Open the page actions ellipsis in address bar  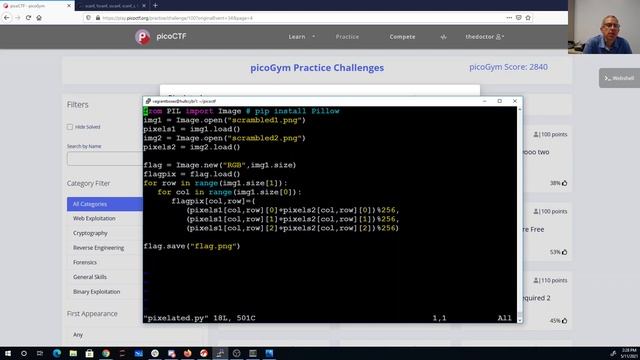(509, 18)
